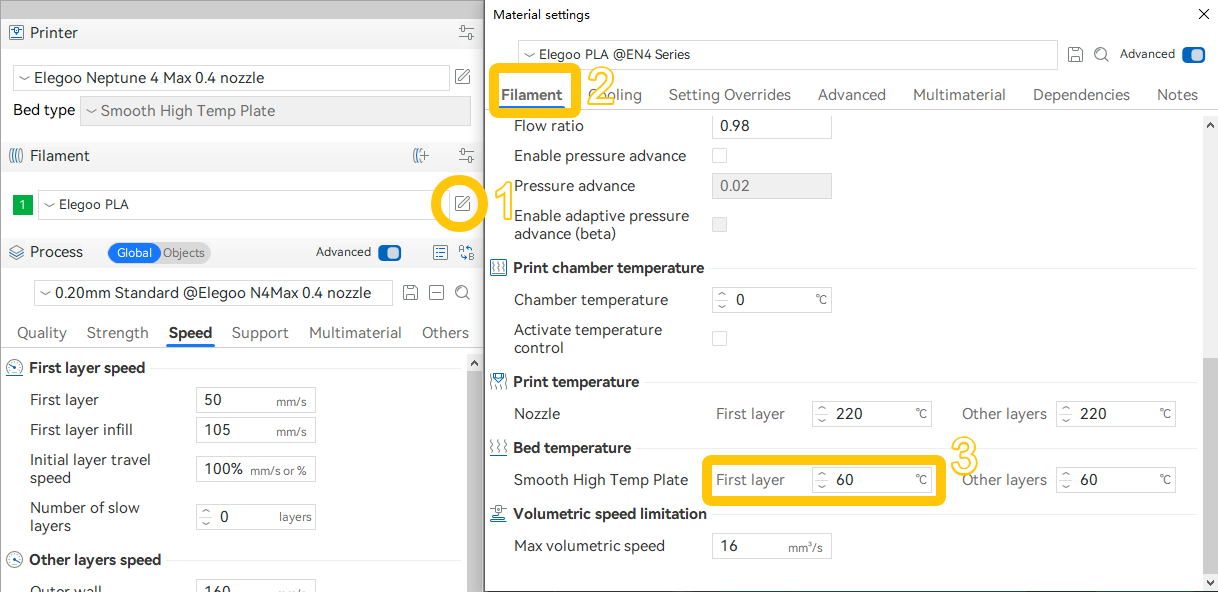
Task: Click Chamber temperature stepper arrows
Action: pos(722,300)
